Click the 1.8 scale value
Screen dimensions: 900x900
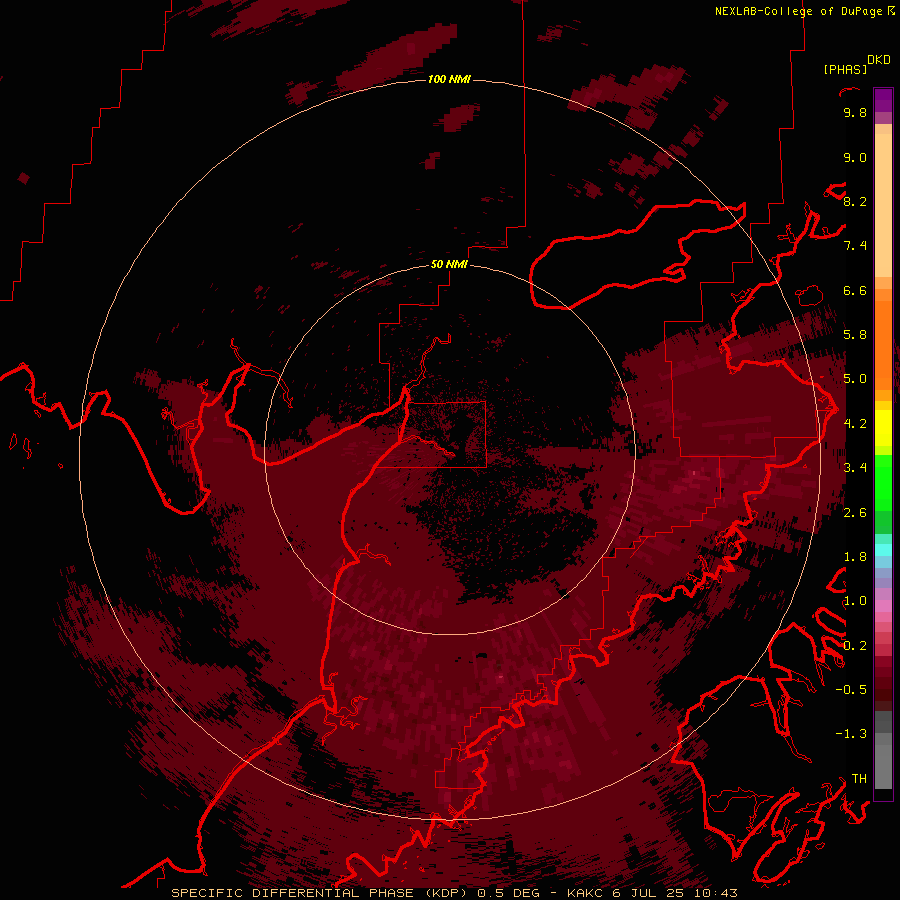(855, 557)
